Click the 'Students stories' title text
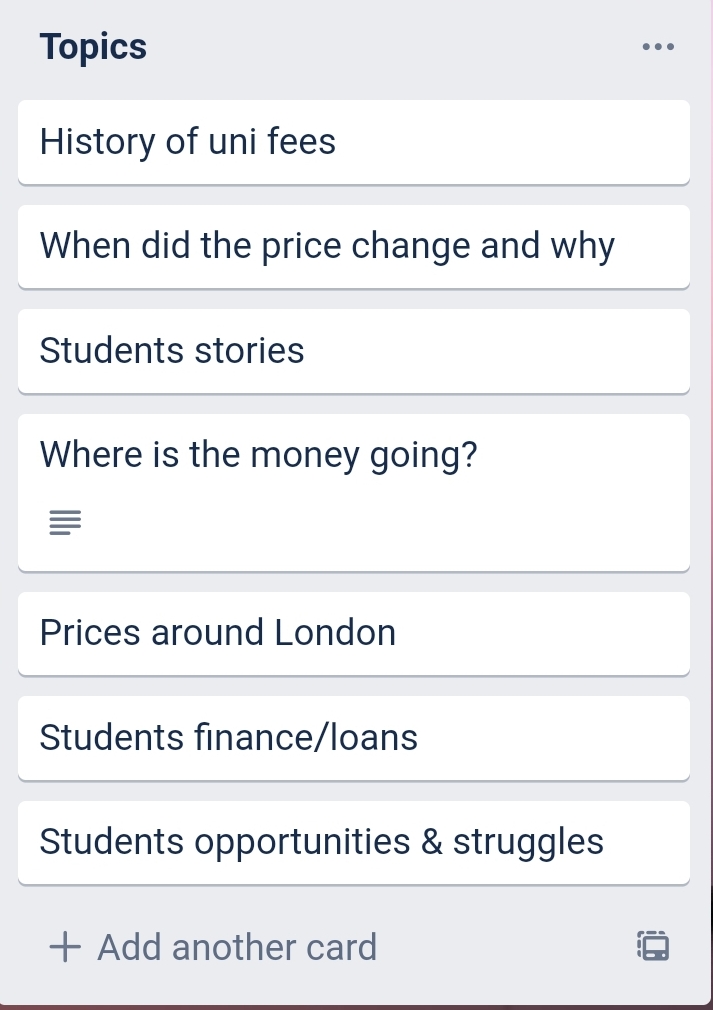 (172, 351)
